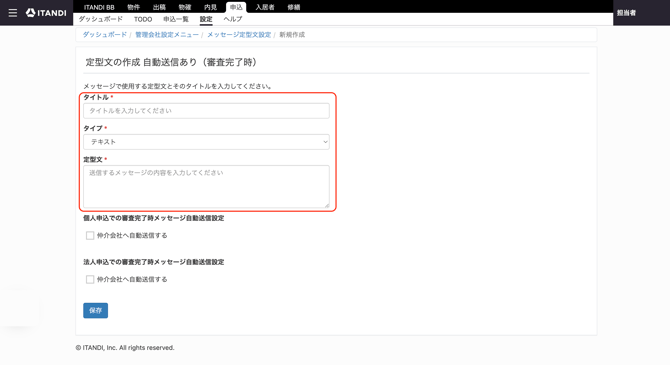Click the 担当者 user menu
Screen dimensions: 670x365
(626, 13)
